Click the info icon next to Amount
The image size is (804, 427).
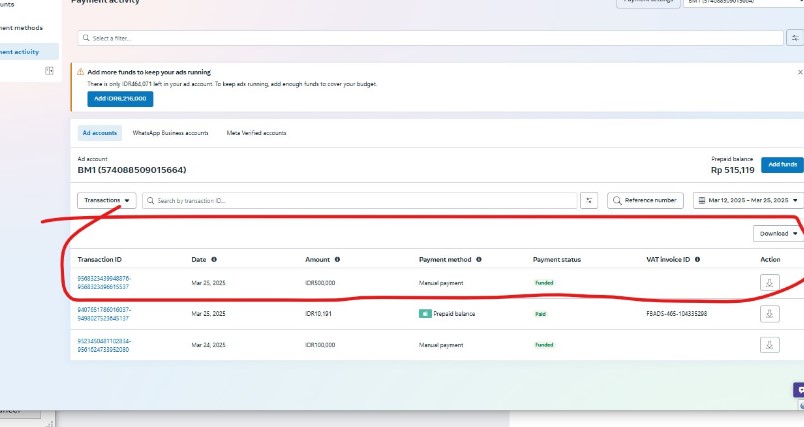336,259
